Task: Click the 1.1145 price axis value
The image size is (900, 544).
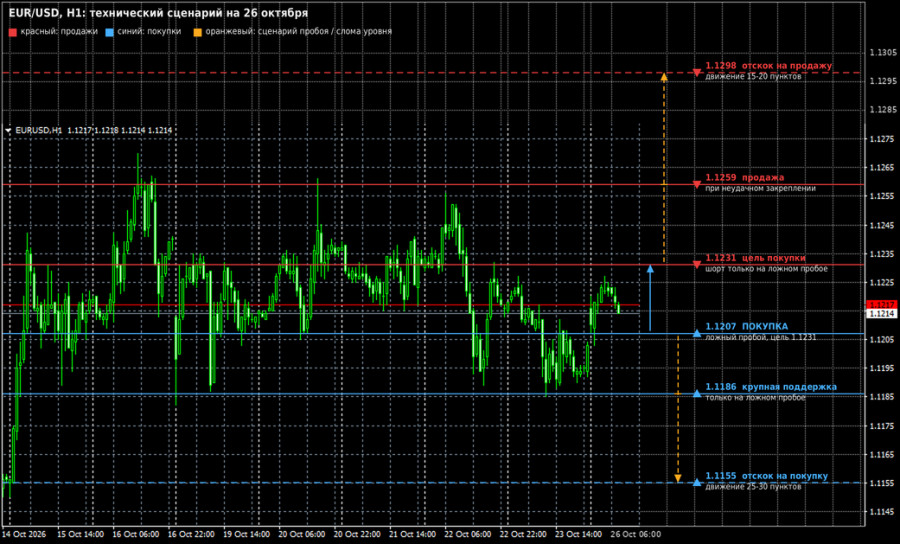Action: coord(883,512)
